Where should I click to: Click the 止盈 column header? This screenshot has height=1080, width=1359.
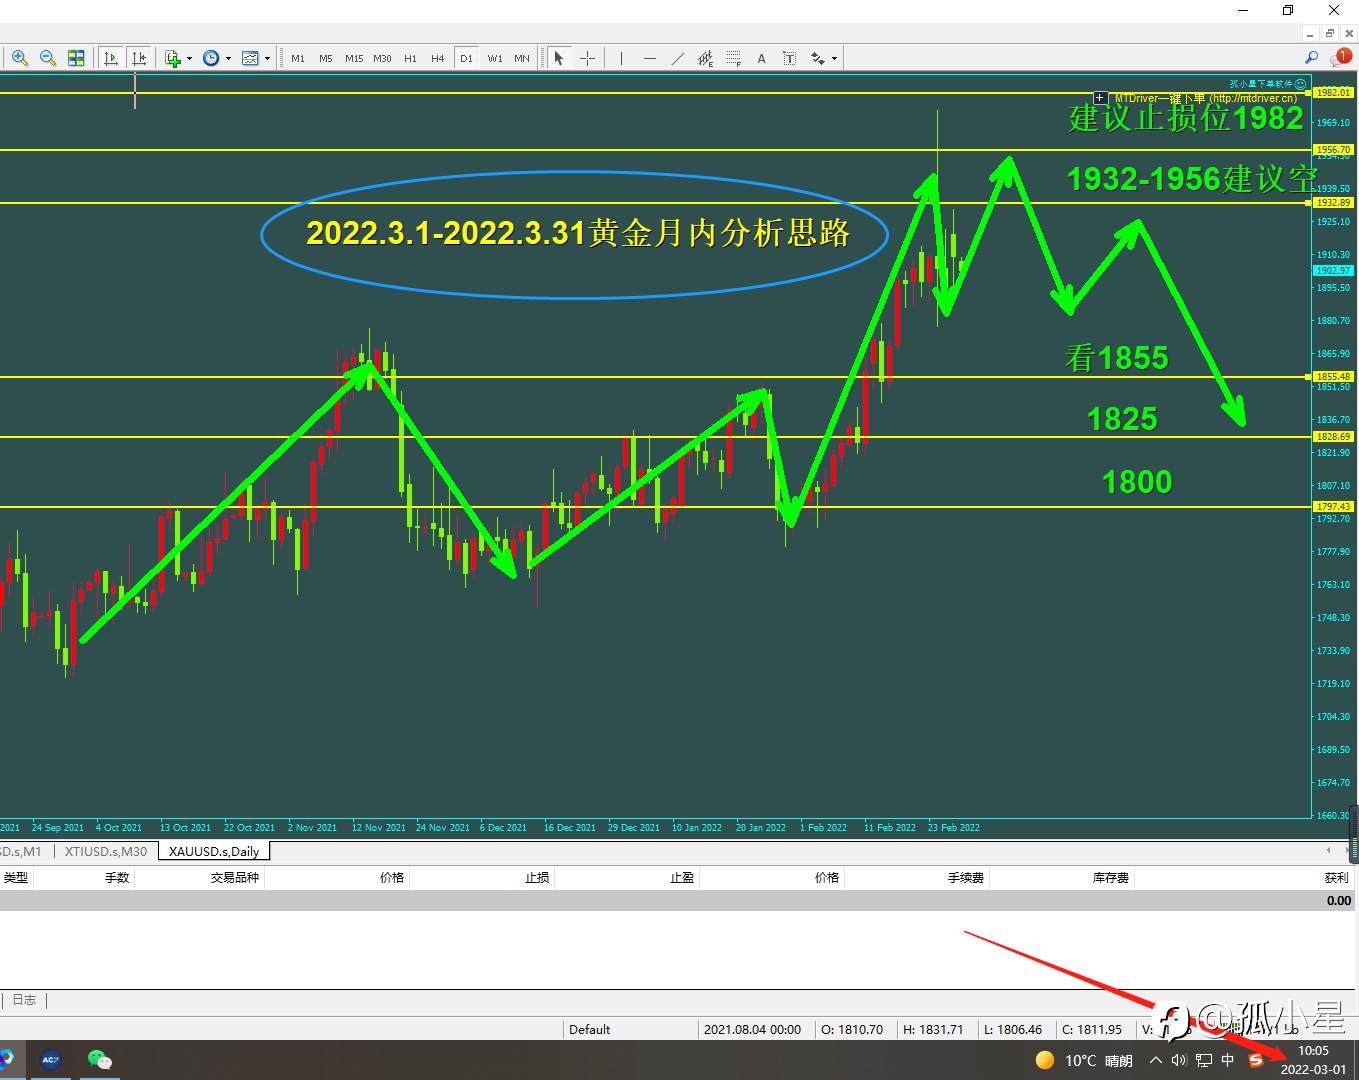coord(682,878)
